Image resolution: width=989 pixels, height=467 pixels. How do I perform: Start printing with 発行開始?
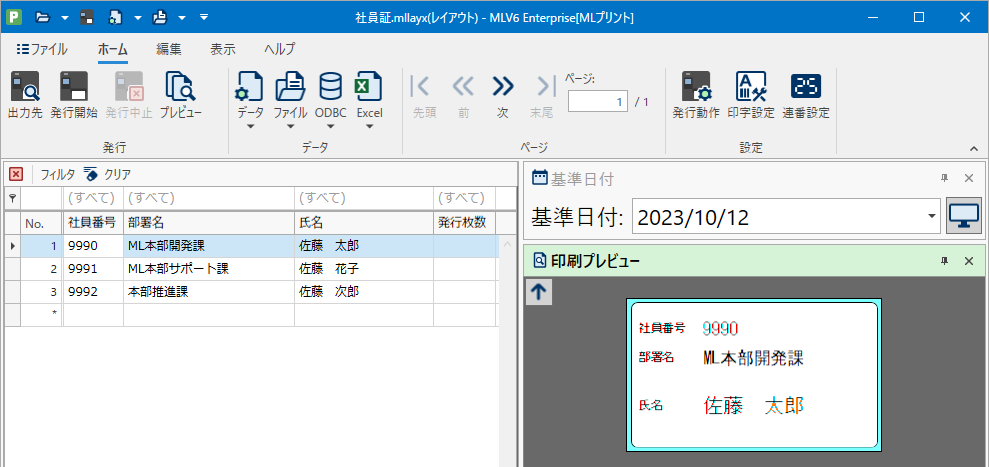[x=74, y=95]
